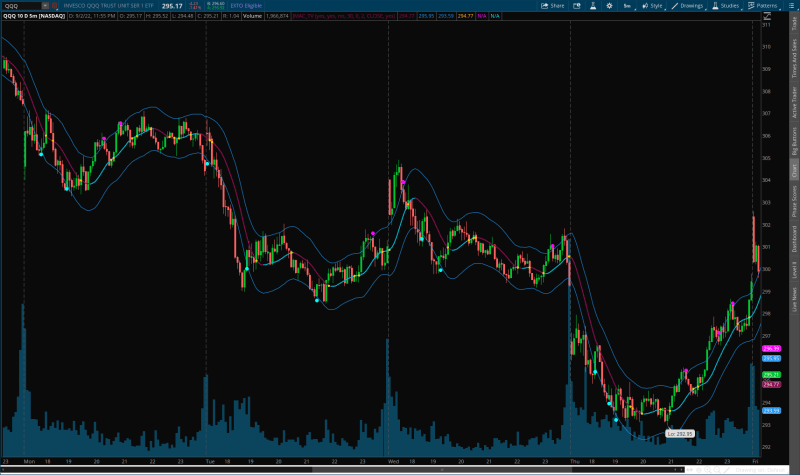Click the blue 295.95 value in header
Screen dimensions: 800x475
(x=426, y=16)
